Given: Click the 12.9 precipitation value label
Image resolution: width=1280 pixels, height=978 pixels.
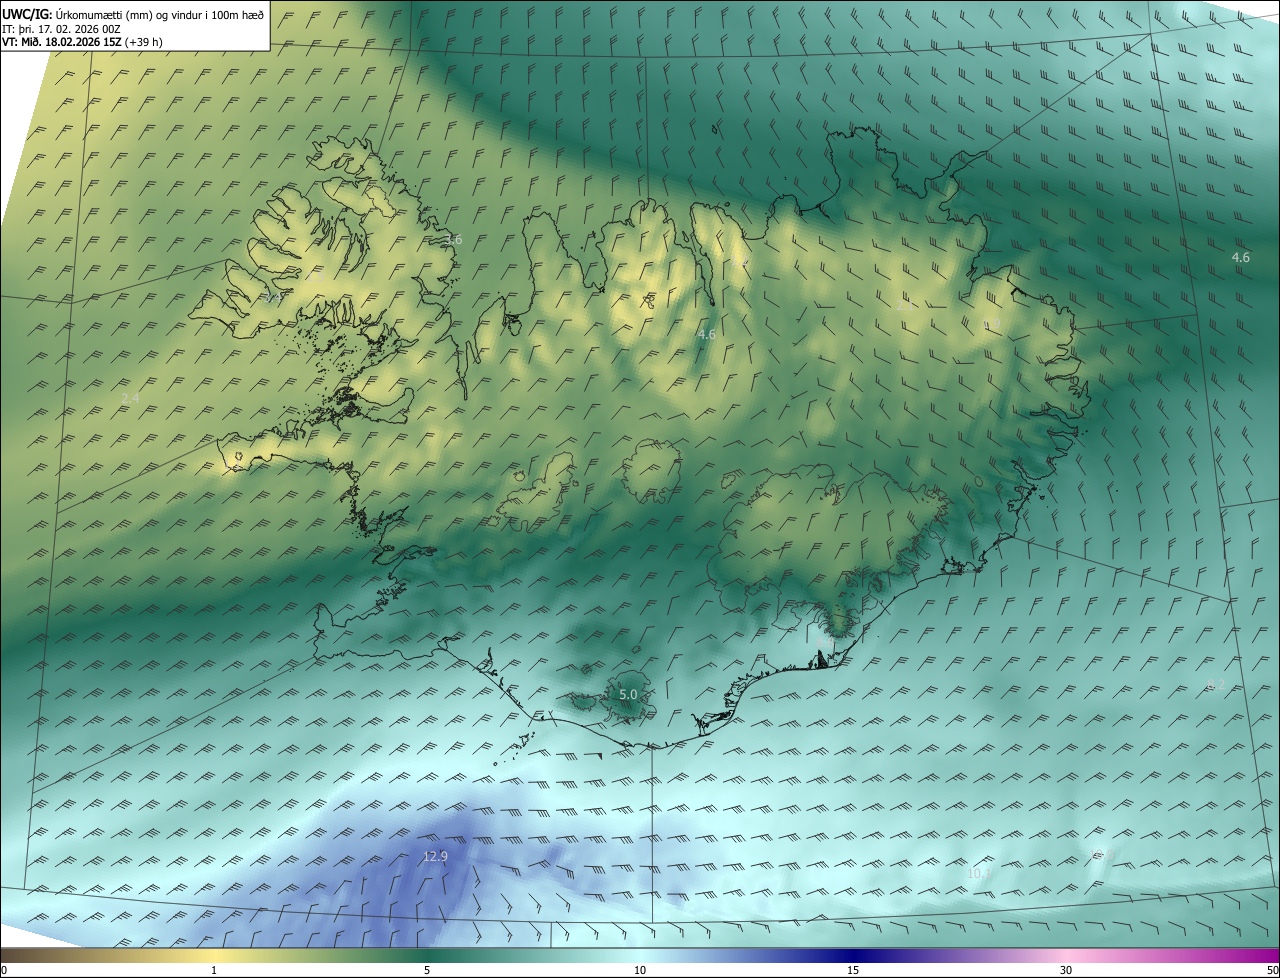Looking at the screenshot, I should 435,856.
